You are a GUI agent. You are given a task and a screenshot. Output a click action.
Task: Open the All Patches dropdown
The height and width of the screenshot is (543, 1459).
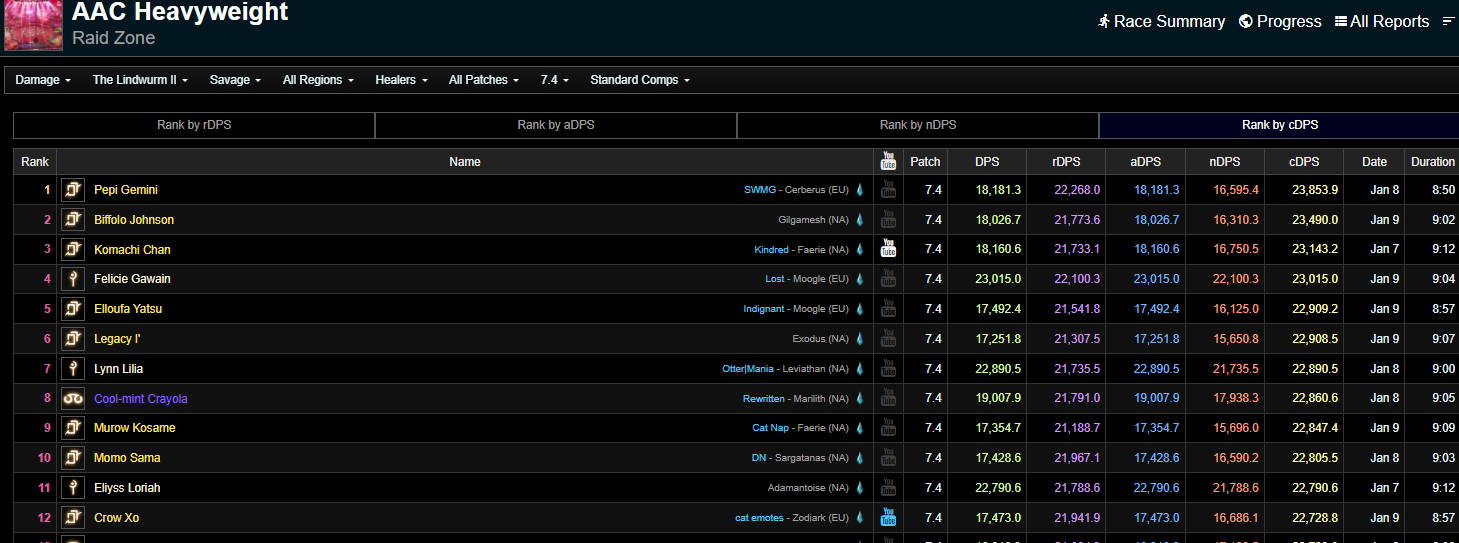[485, 80]
